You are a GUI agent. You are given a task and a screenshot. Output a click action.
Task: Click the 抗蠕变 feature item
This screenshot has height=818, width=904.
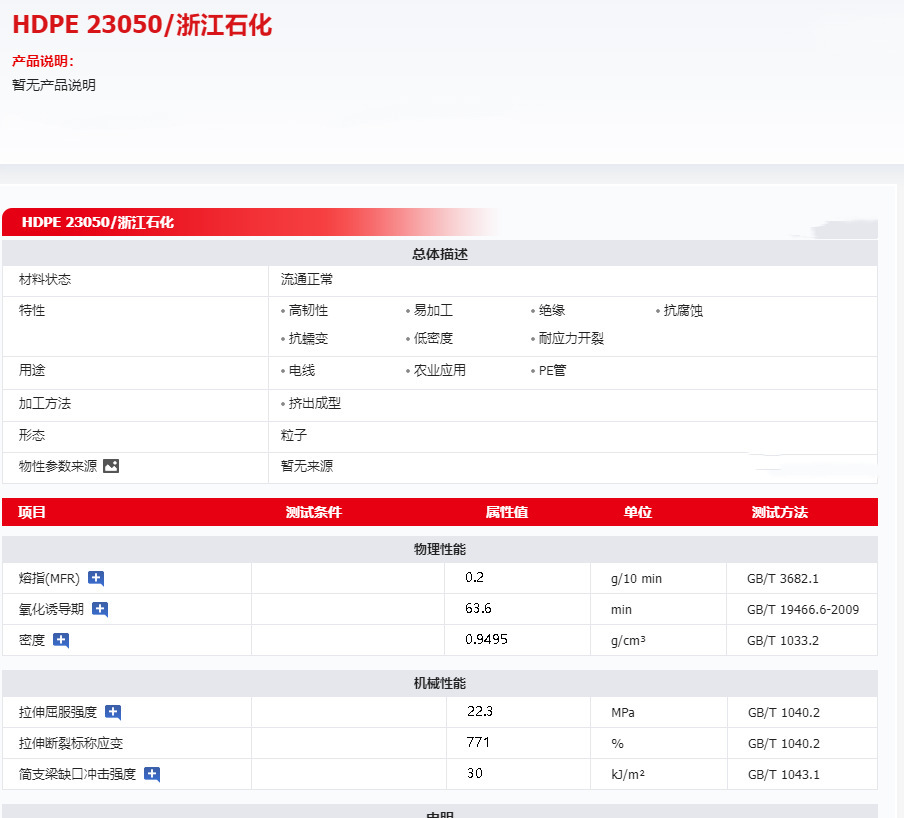click(308, 338)
